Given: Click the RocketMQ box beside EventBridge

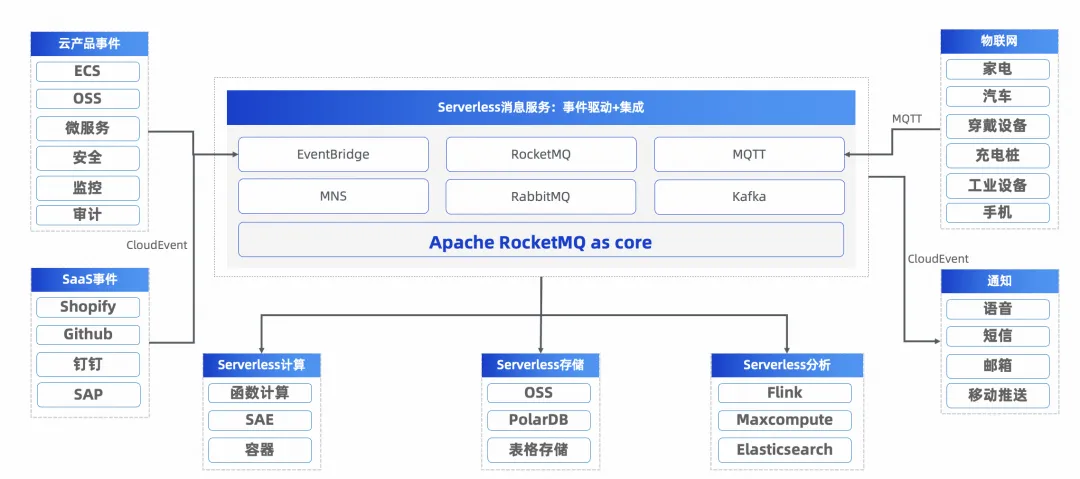Looking at the screenshot, I should 541,154.
